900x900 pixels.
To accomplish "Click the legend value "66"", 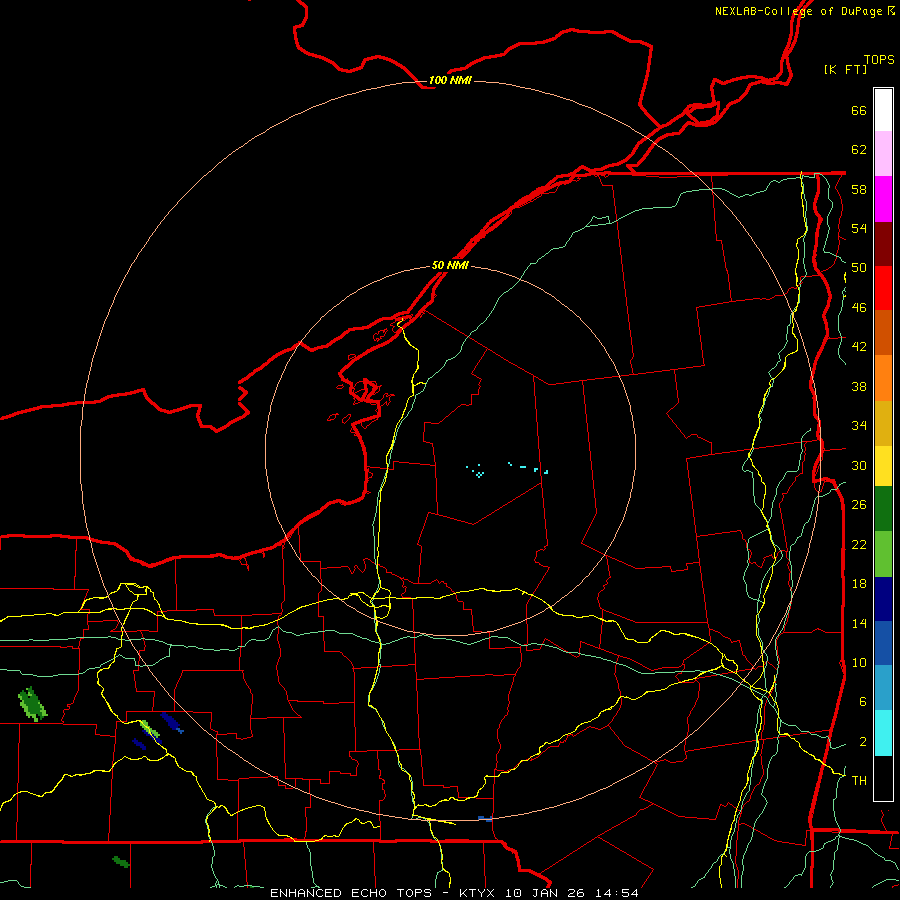I will pyautogui.click(x=859, y=110).
